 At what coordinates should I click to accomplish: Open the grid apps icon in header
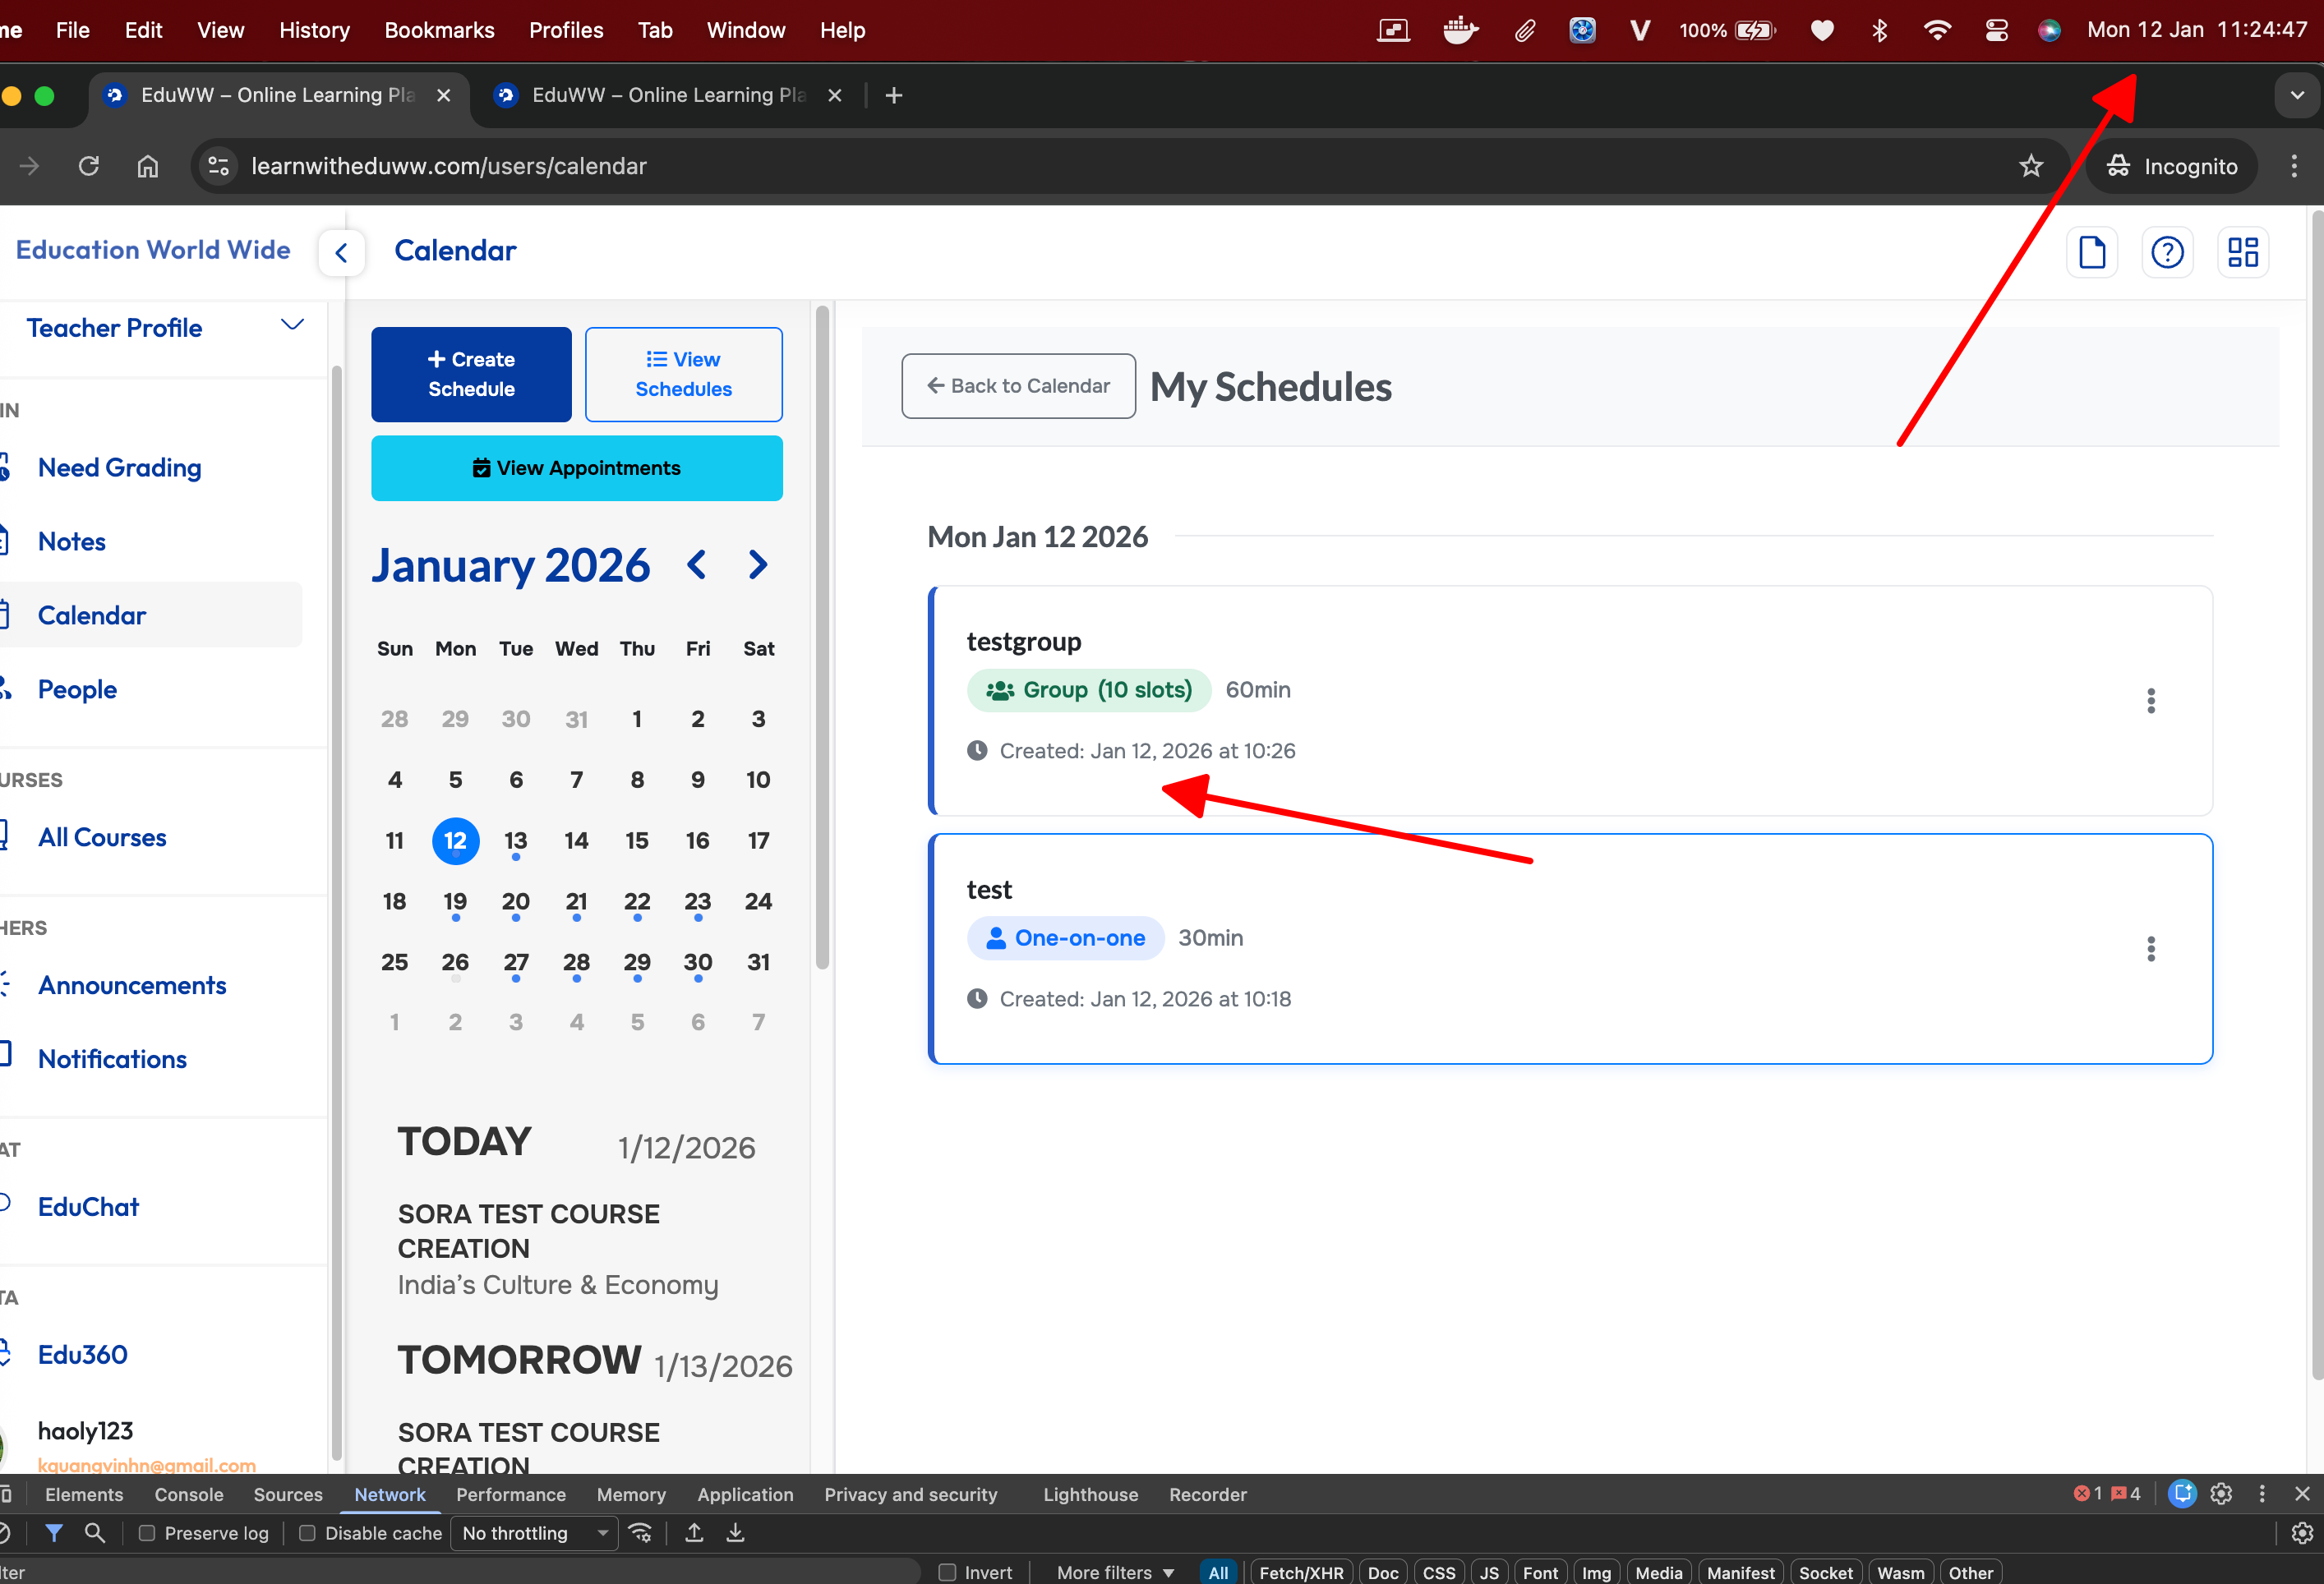click(2242, 252)
